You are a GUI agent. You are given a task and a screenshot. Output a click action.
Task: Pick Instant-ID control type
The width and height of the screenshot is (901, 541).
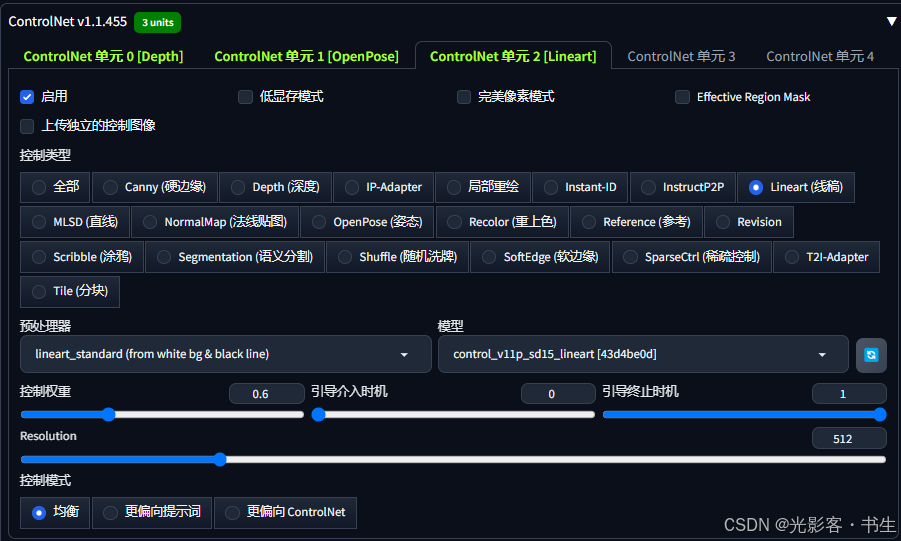click(x=580, y=187)
